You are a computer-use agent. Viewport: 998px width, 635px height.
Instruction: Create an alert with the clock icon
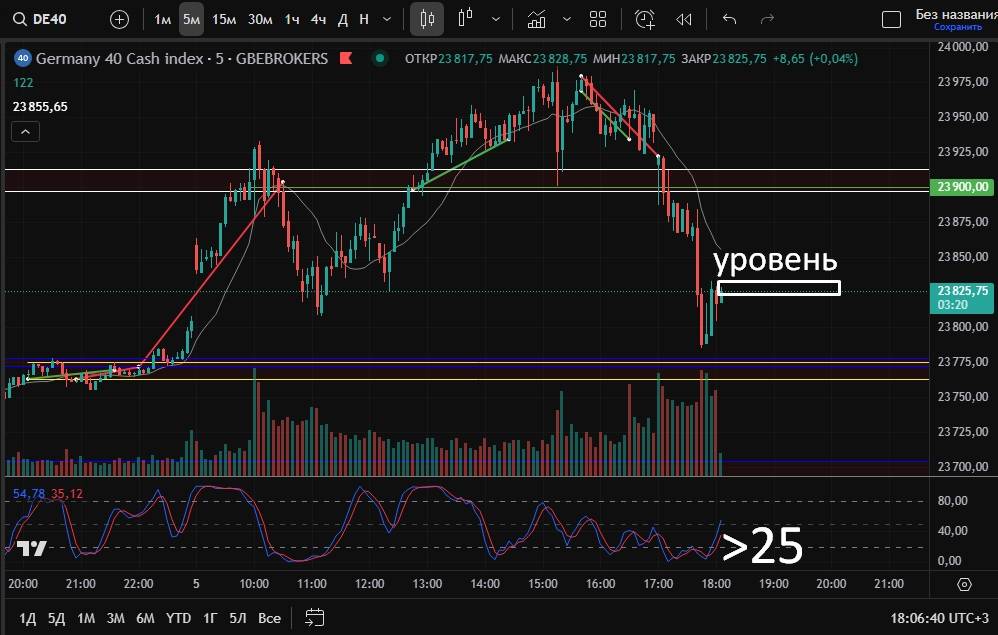pos(645,19)
